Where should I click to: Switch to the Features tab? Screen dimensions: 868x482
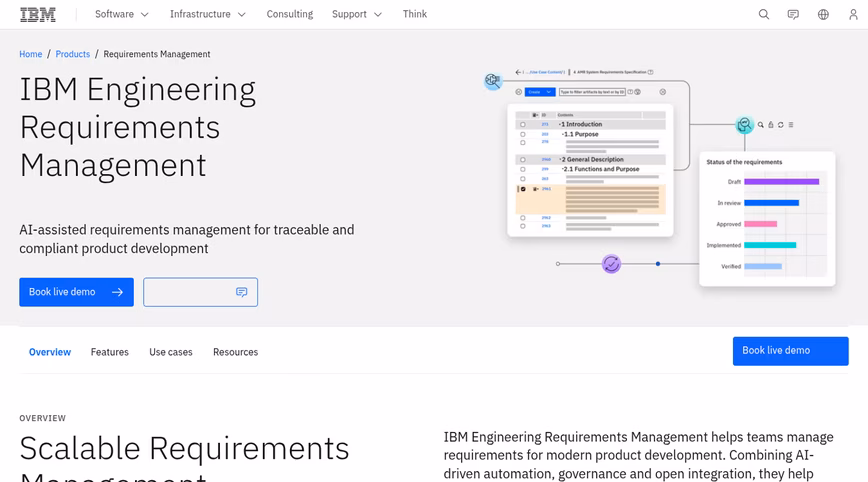tap(110, 352)
